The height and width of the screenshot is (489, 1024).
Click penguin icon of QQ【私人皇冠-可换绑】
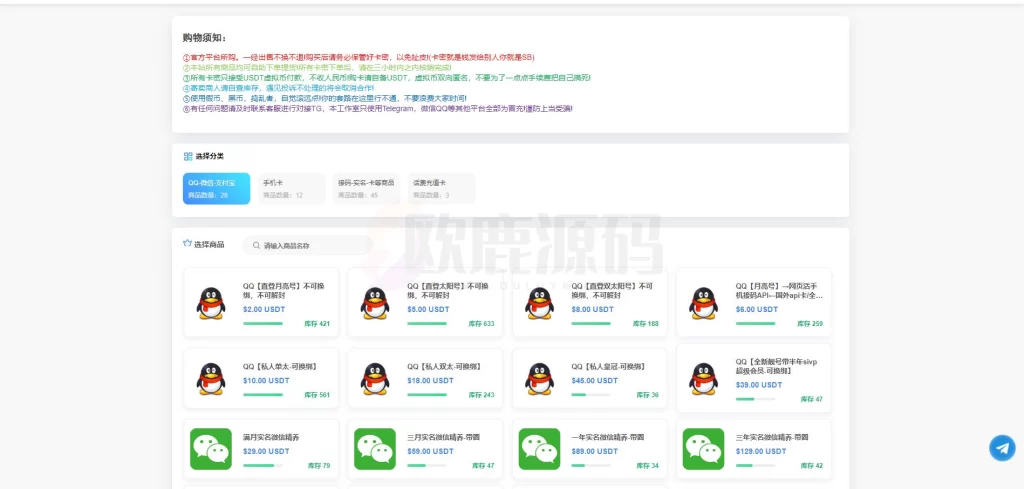click(539, 379)
